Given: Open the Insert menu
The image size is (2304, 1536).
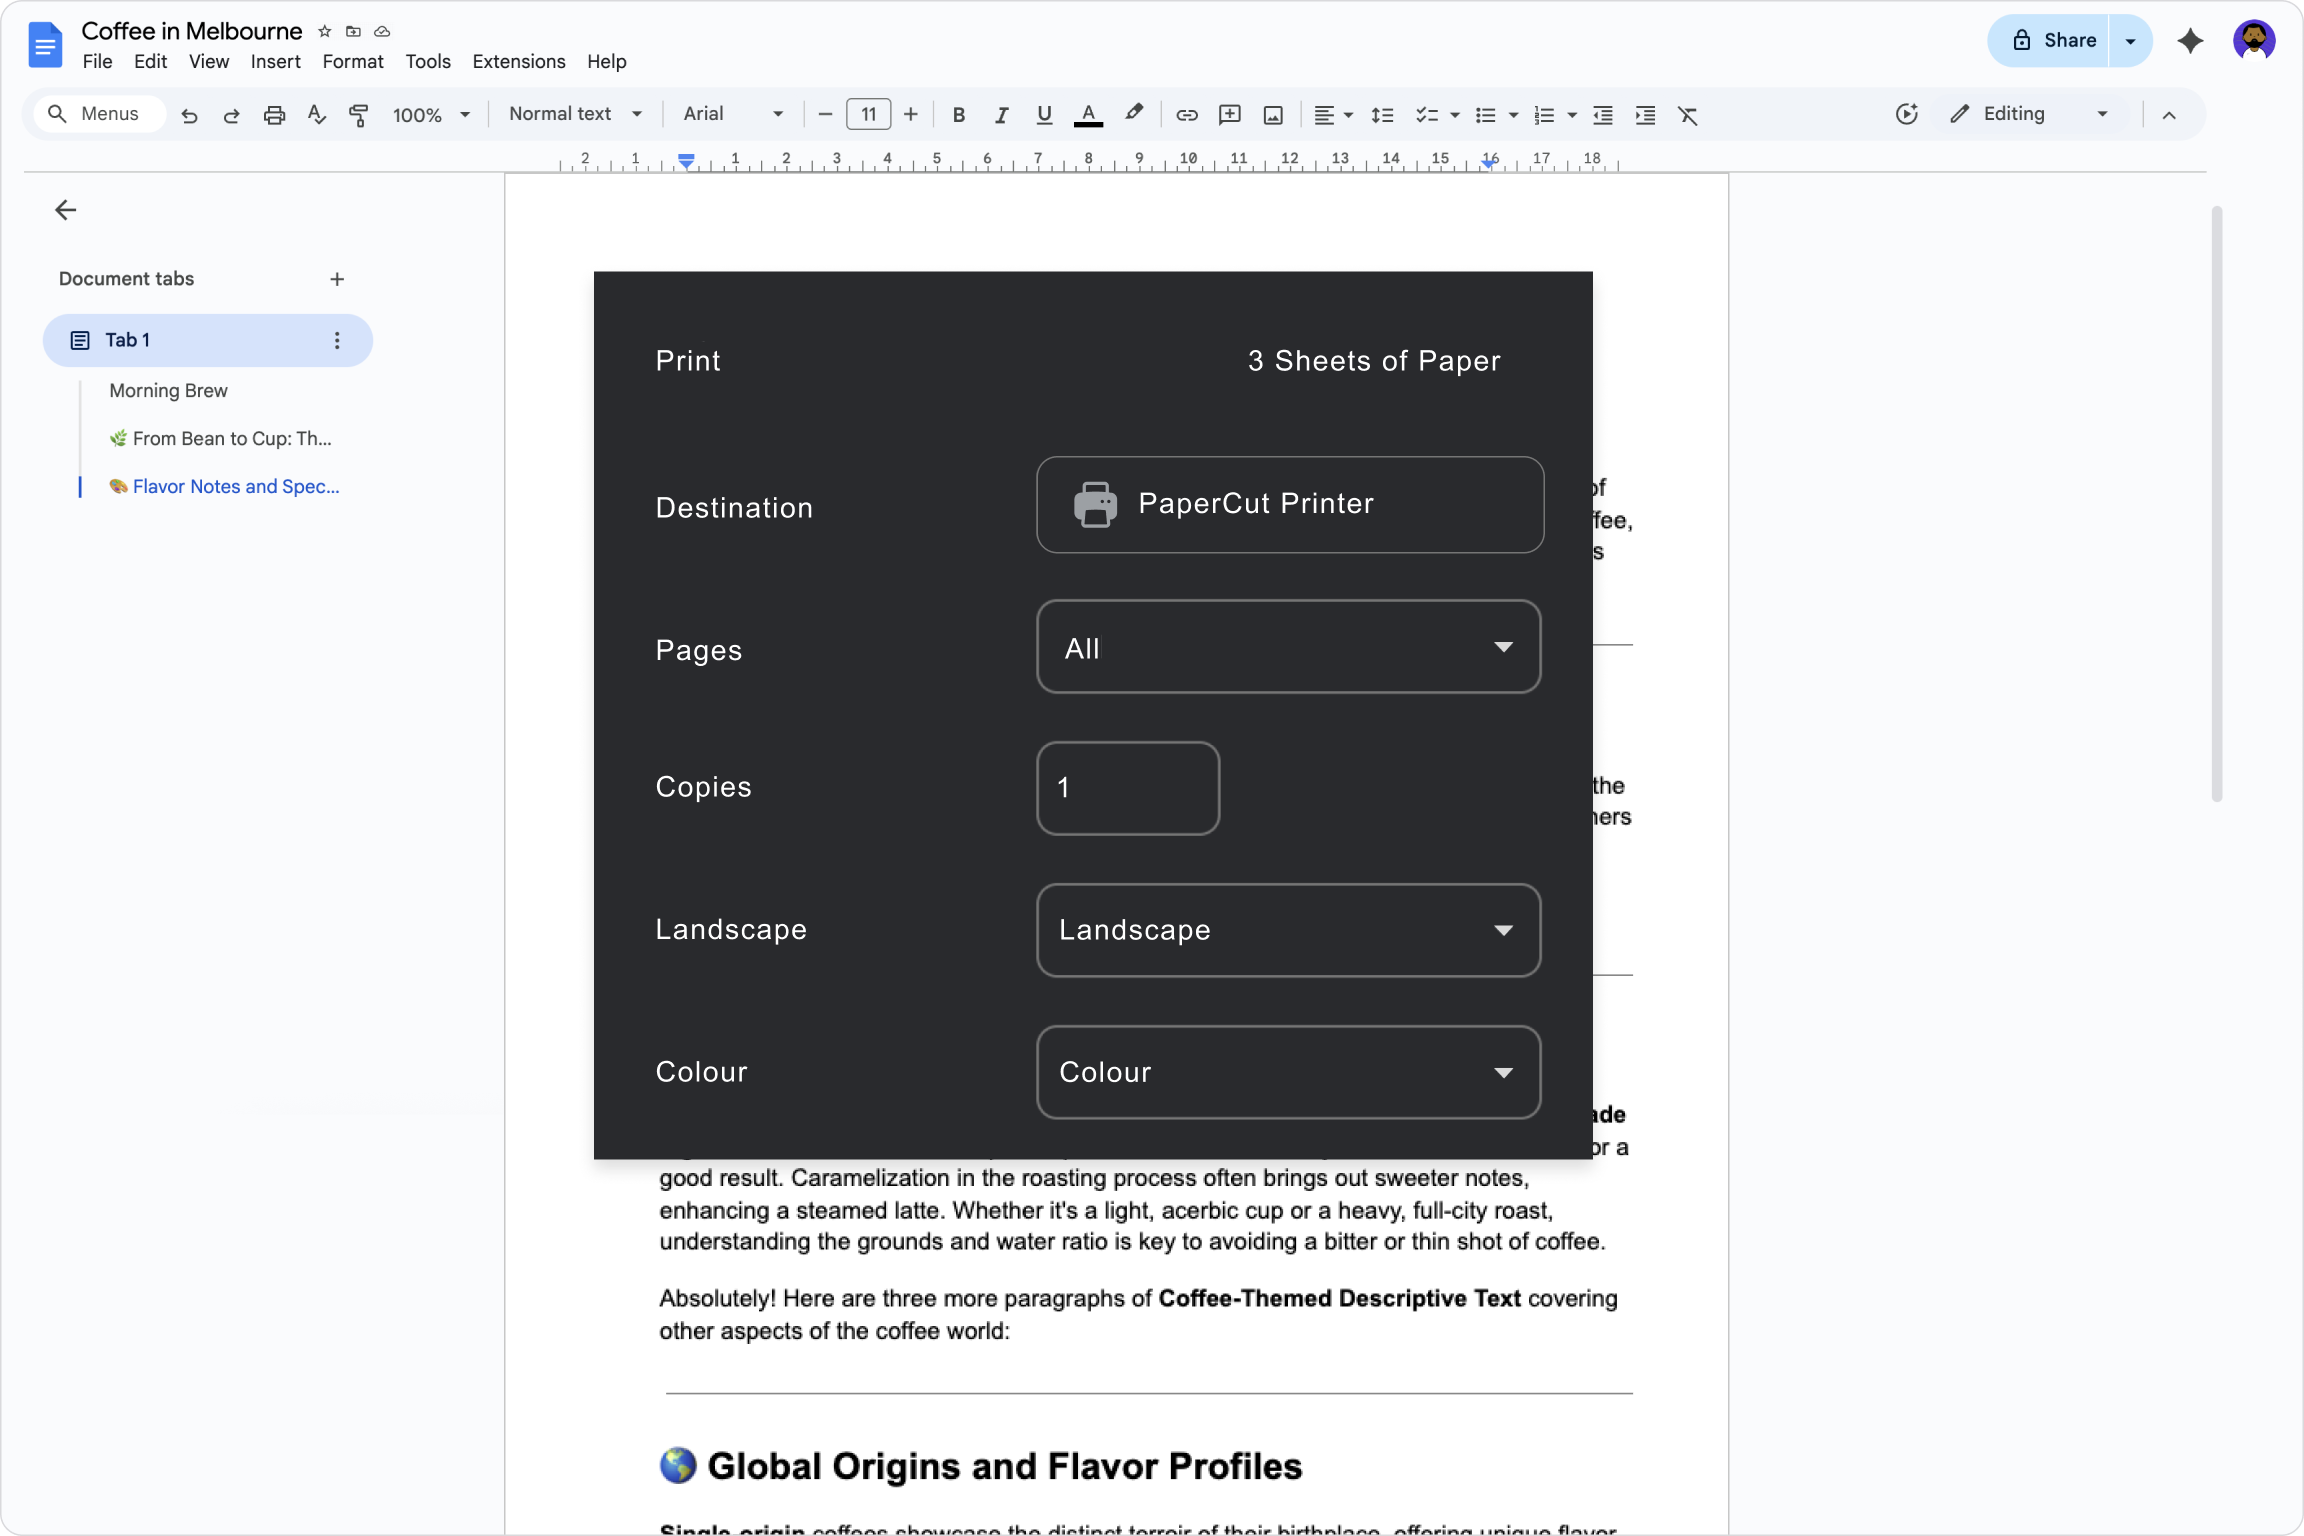Looking at the screenshot, I should (275, 61).
